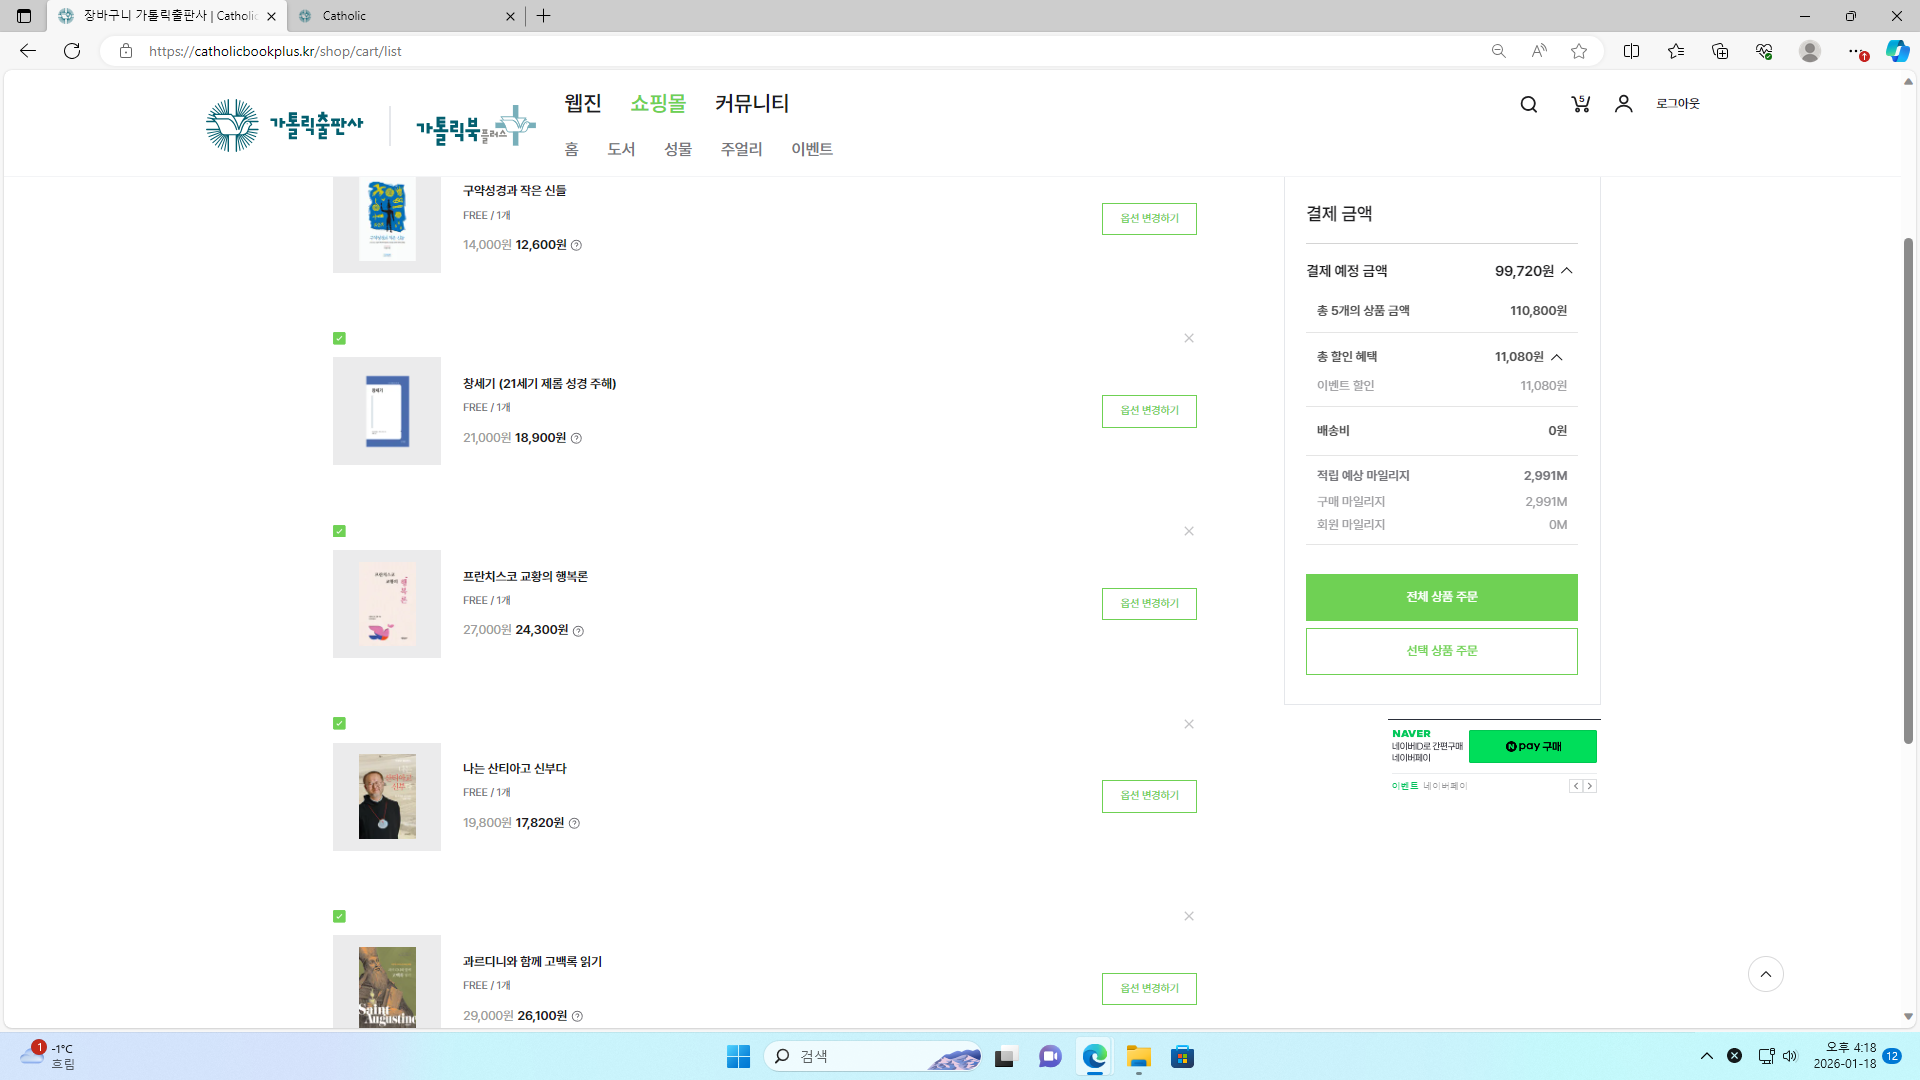Open the 웹진 top menu
This screenshot has height=1080, width=1920.
(x=582, y=103)
